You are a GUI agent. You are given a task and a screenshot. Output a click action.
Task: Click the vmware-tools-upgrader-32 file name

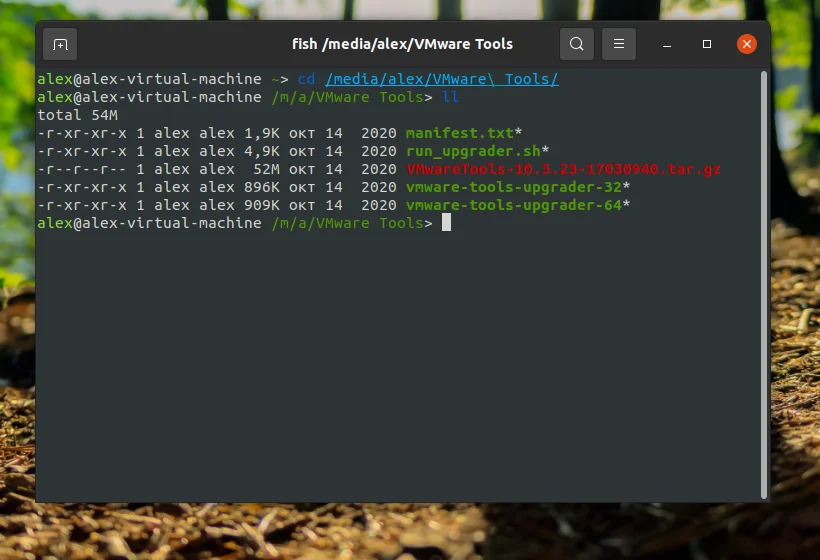(514, 187)
